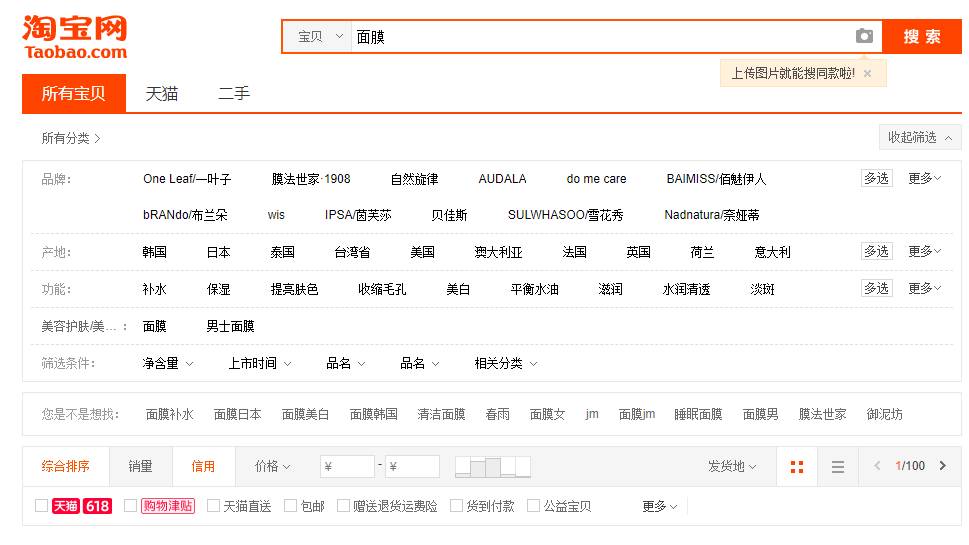The width and height of the screenshot is (969, 545).
Task: Select function 收缩毛孔
Action: tap(382, 289)
